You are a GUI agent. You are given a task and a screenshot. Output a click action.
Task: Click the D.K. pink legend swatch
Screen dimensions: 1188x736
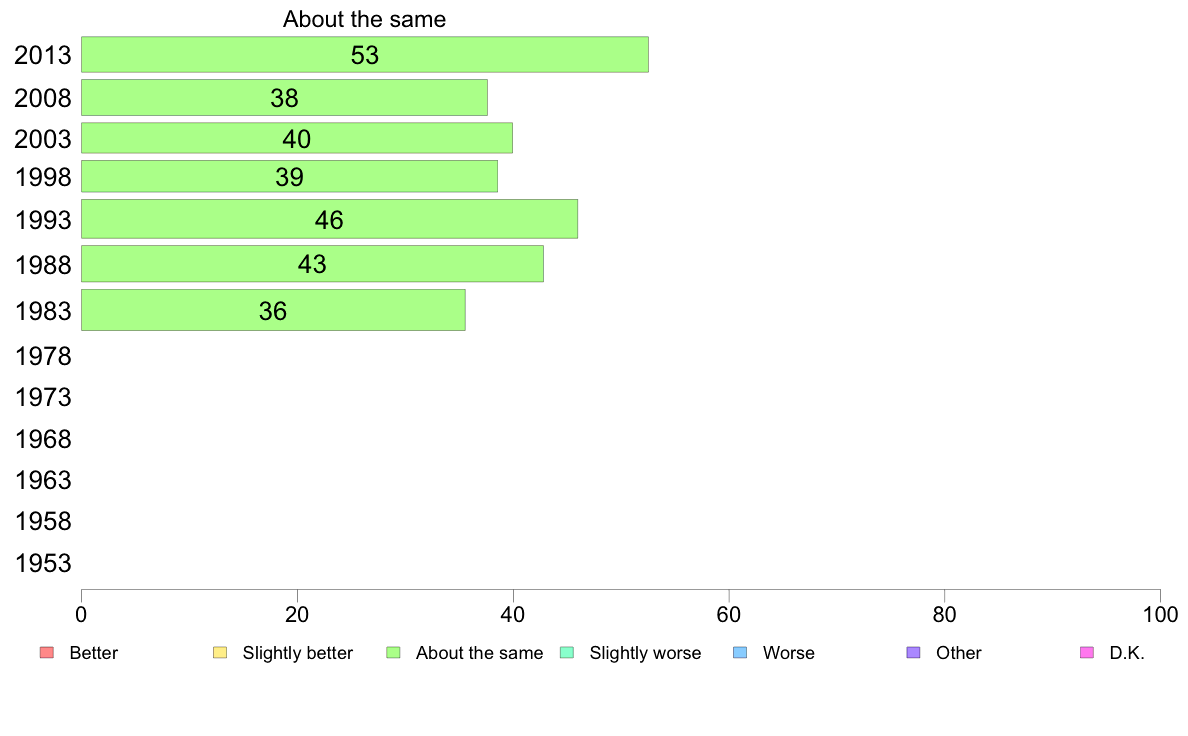coord(1086,653)
